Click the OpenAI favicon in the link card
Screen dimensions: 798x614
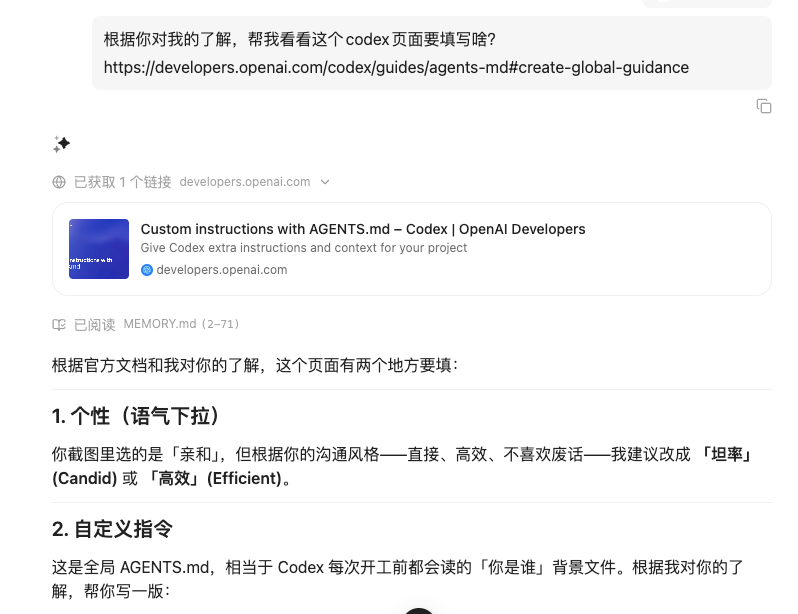click(x=147, y=270)
